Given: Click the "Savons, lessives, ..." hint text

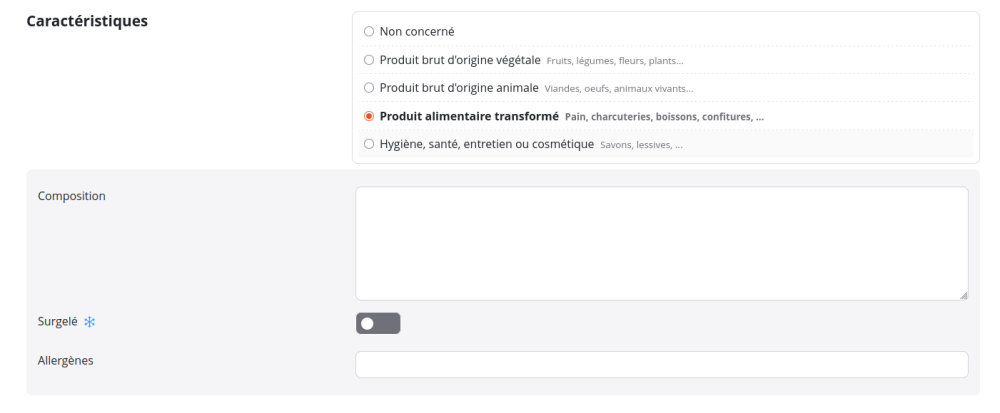Looking at the screenshot, I should [641, 146].
